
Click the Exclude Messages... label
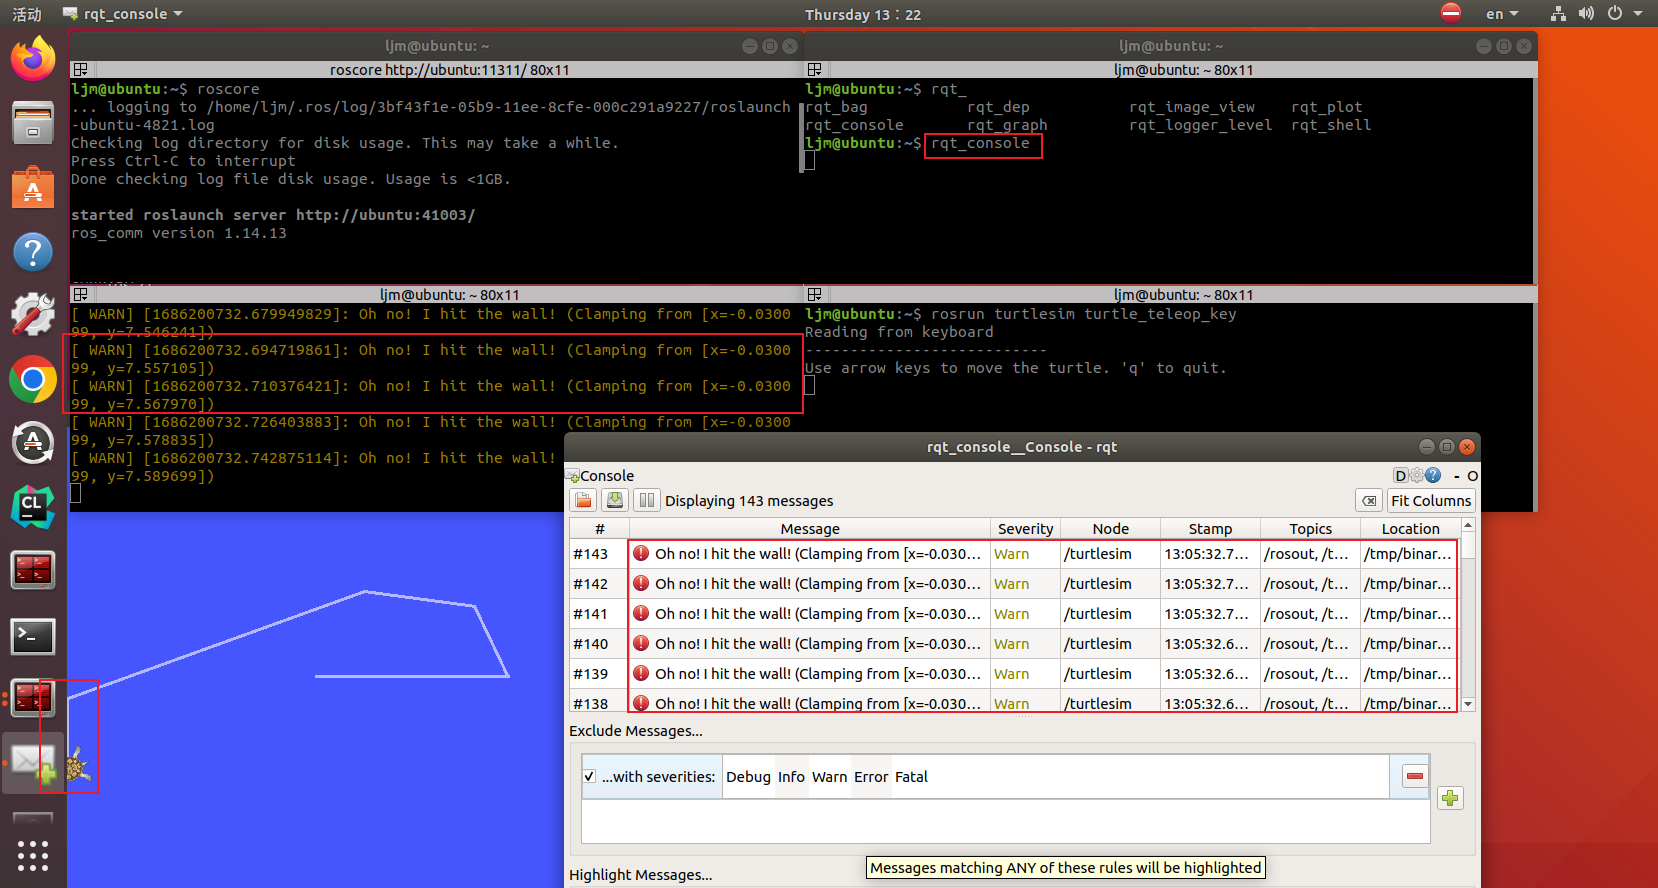tap(636, 731)
